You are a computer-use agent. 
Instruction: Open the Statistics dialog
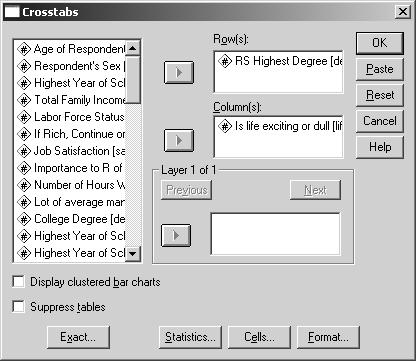tap(190, 337)
